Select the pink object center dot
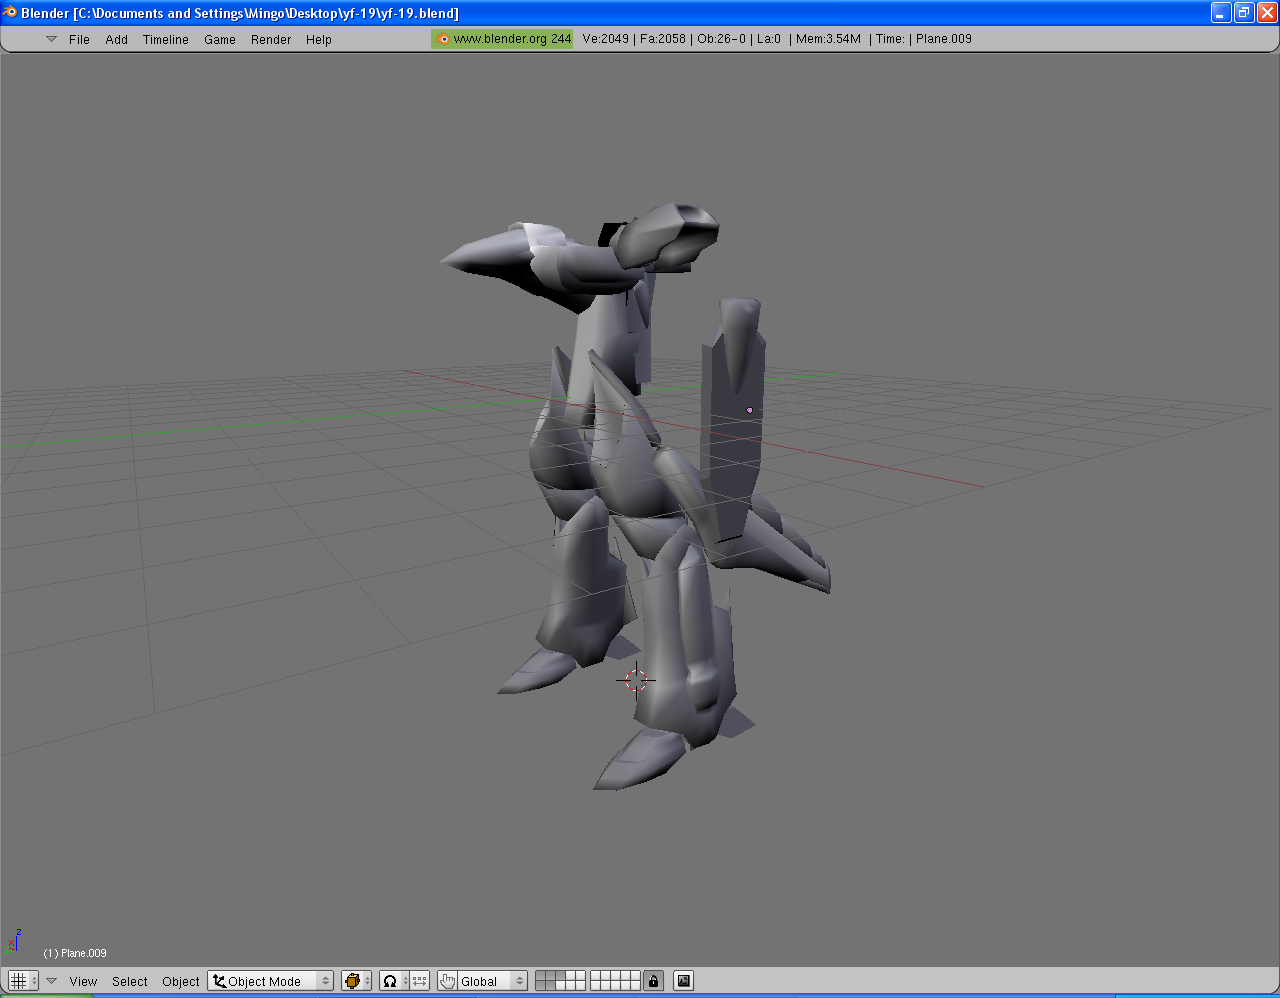1280x998 pixels. pos(749,410)
